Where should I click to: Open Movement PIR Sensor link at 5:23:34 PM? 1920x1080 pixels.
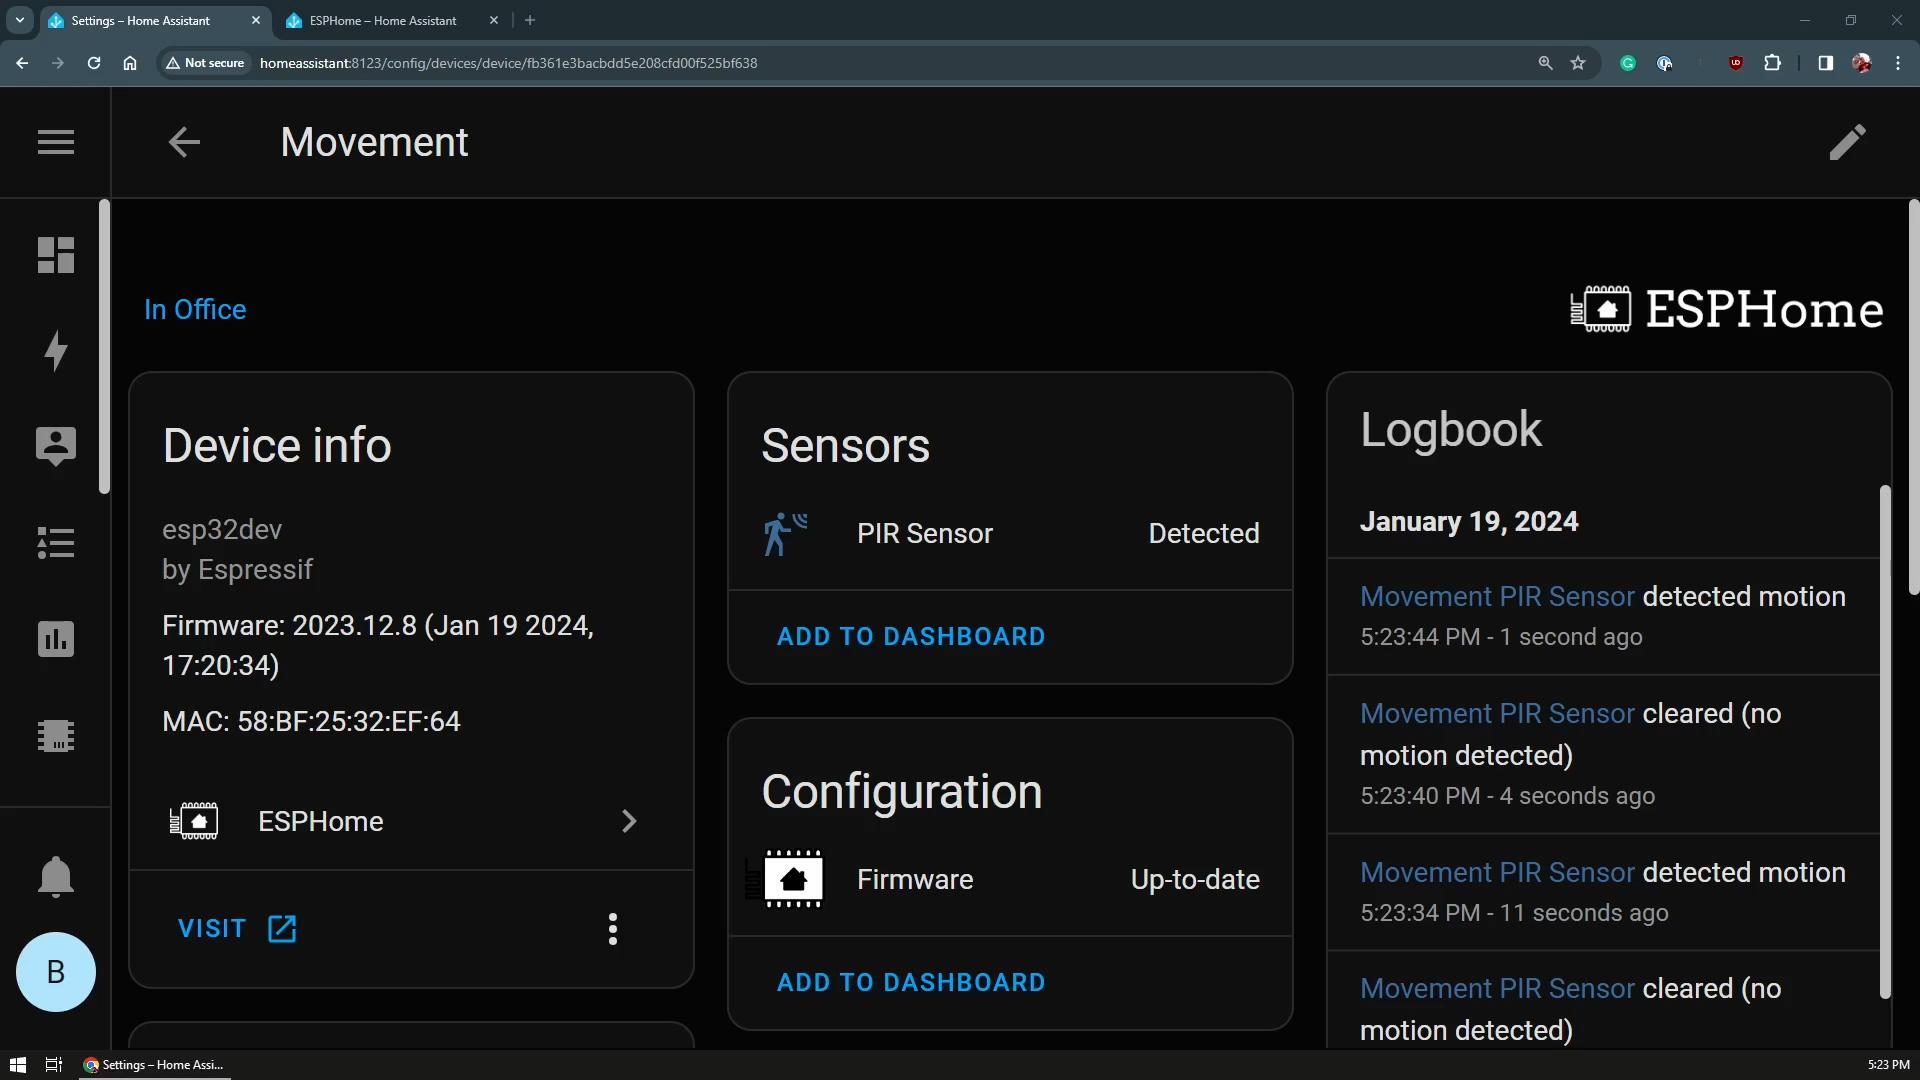coord(1497,873)
